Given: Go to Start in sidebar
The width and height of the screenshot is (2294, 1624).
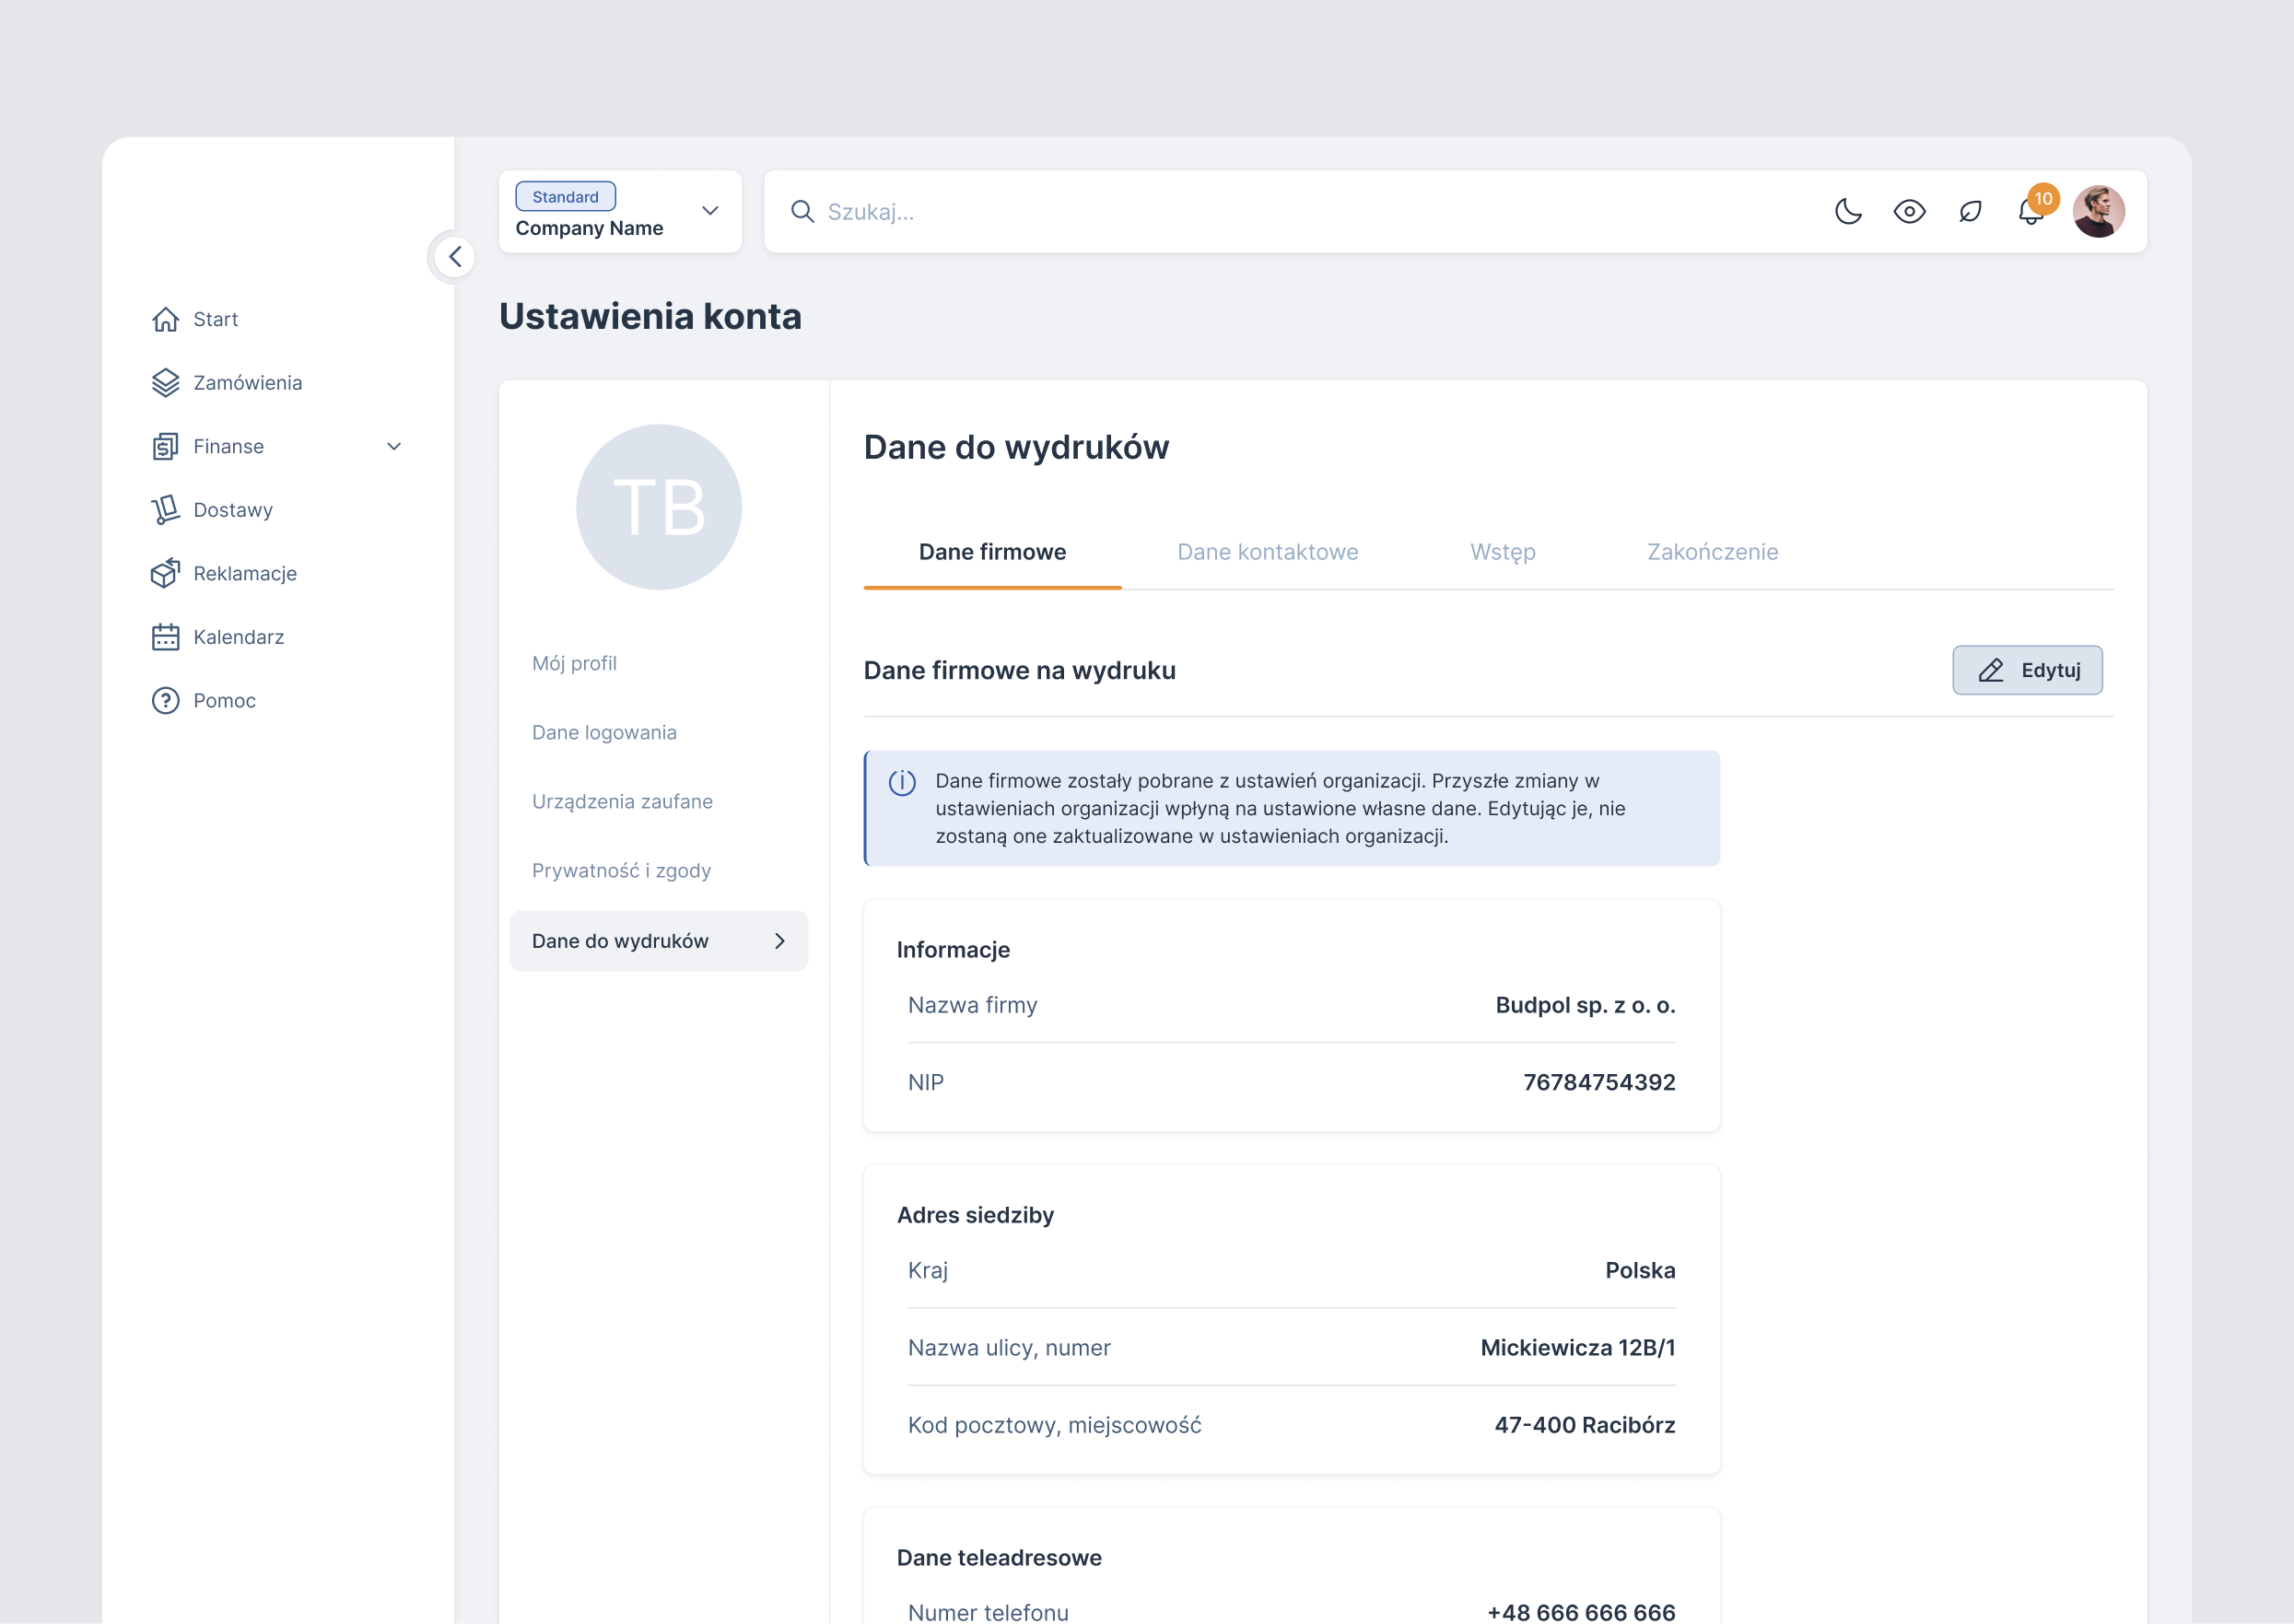Looking at the screenshot, I should (x=215, y=319).
